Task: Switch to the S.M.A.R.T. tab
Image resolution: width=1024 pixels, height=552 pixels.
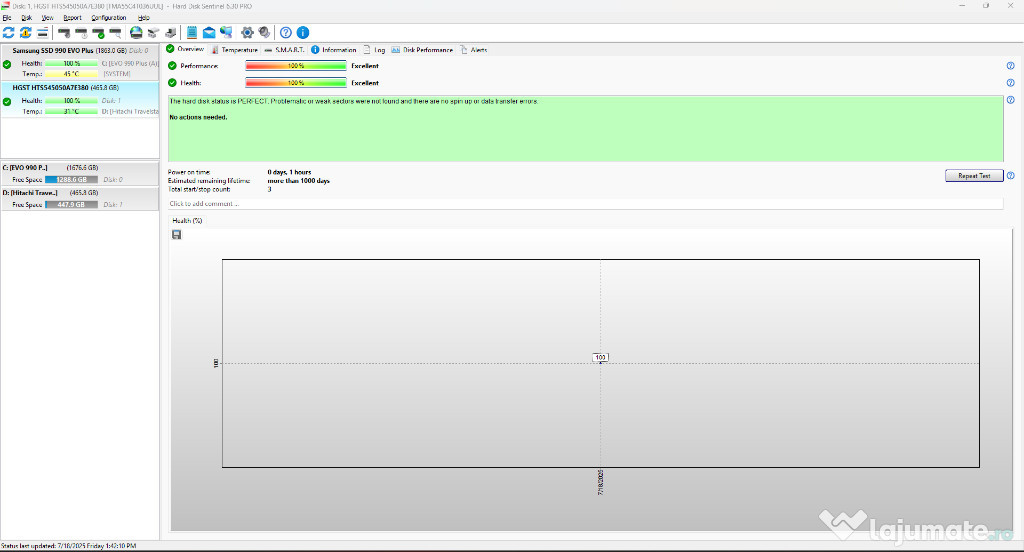Action: 285,50
